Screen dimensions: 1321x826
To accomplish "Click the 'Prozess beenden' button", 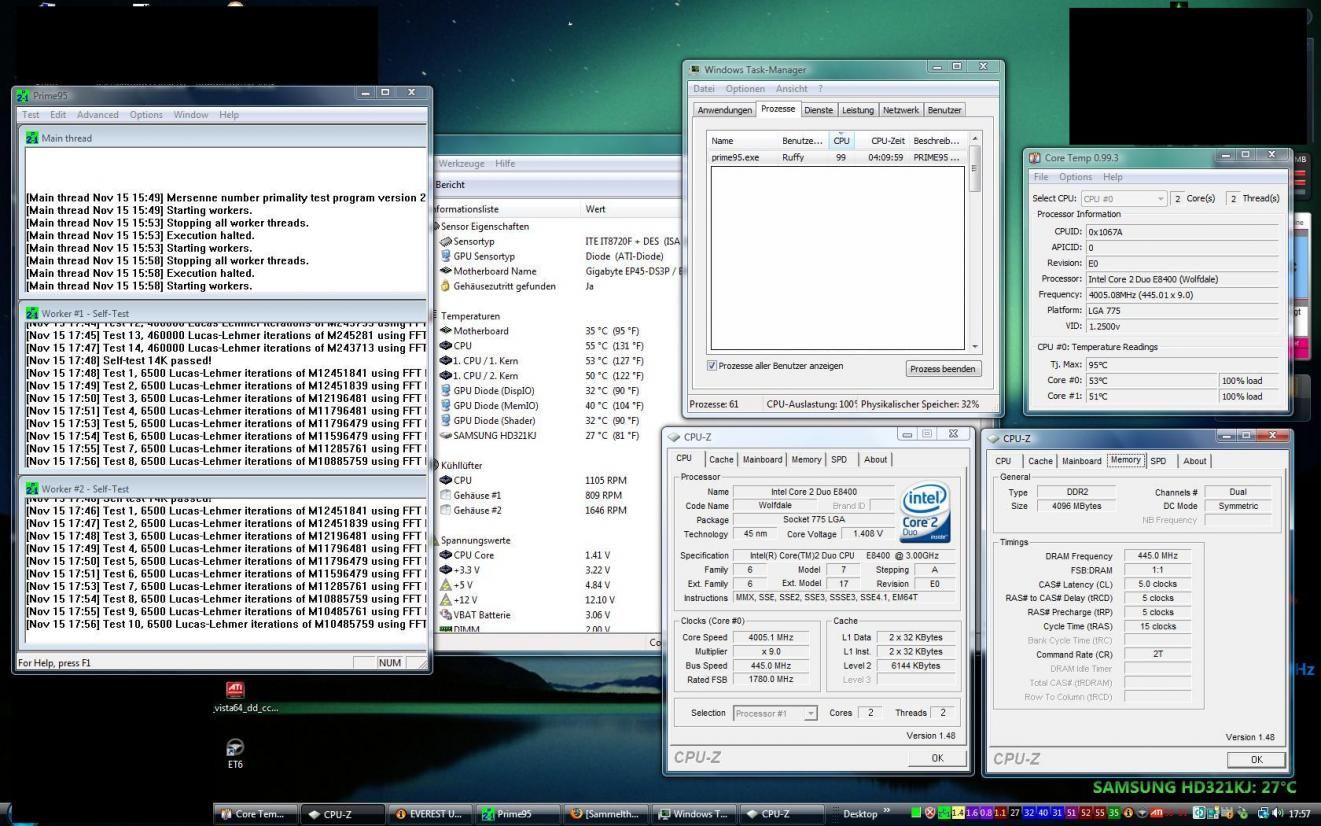I will pos(944,369).
